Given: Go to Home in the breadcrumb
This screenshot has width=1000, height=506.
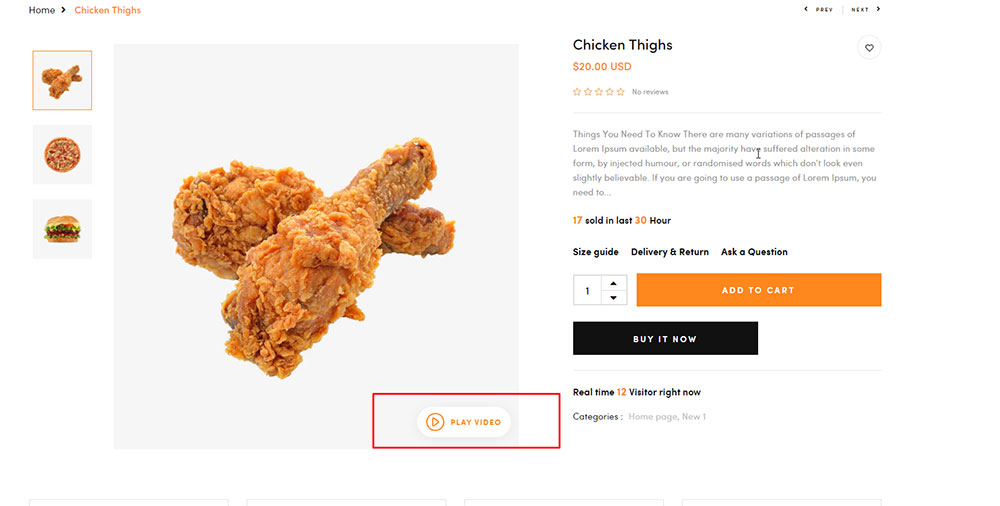Looking at the screenshot, I should (x=41, y=10).
